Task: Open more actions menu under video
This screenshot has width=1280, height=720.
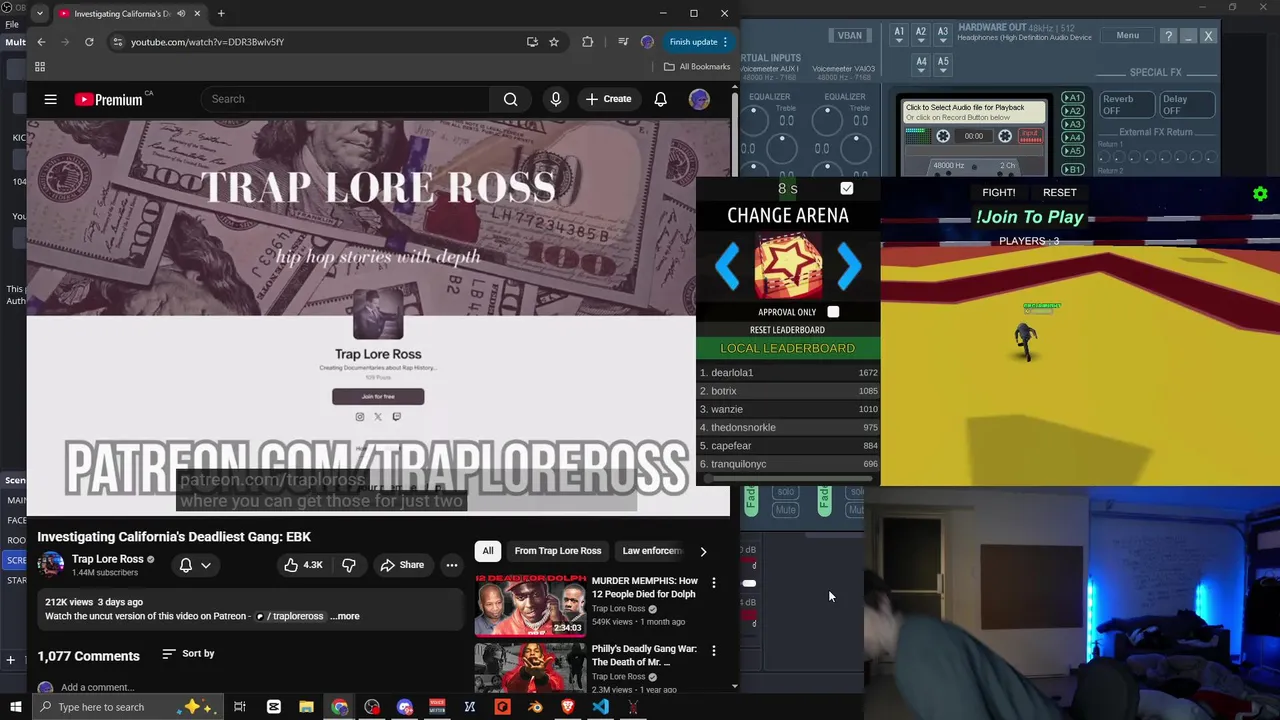Action: [x=452, y=565]
